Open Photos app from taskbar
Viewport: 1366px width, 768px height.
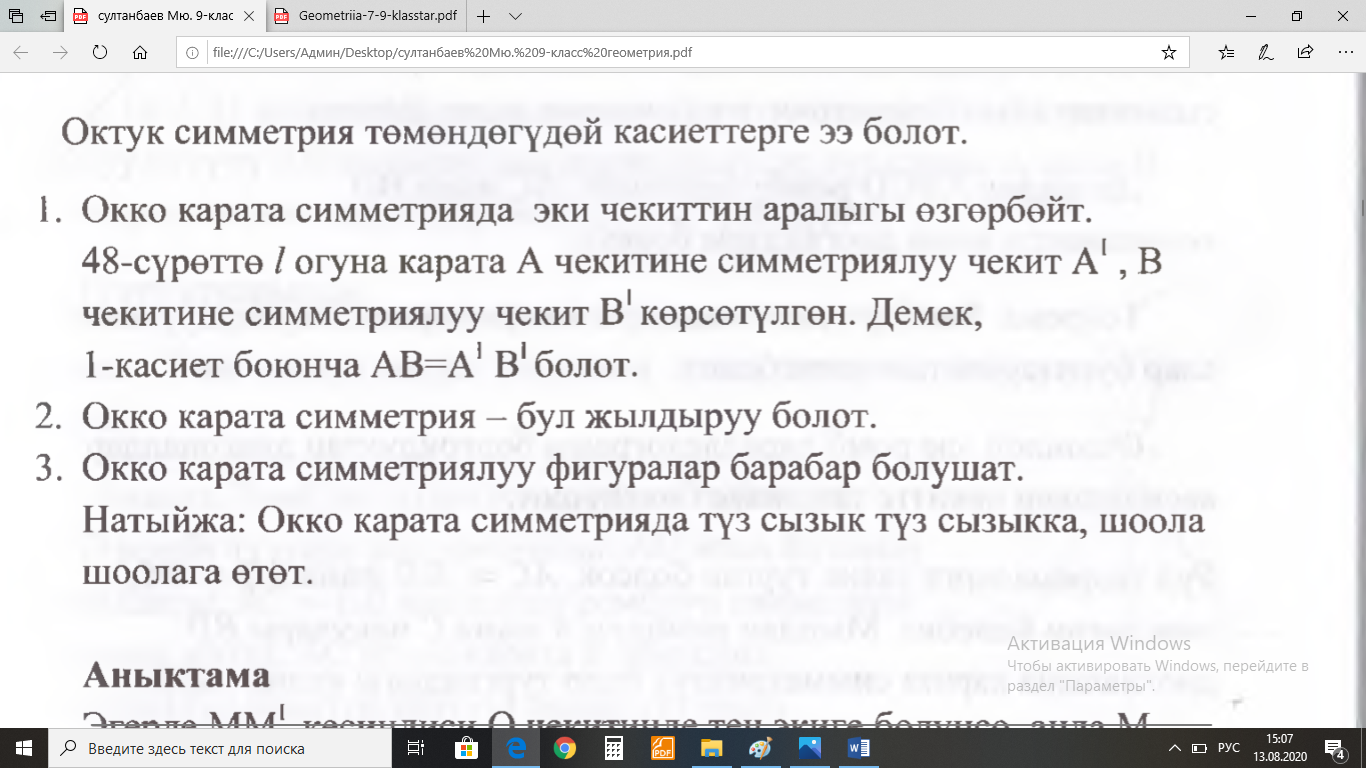coord(809,748)
